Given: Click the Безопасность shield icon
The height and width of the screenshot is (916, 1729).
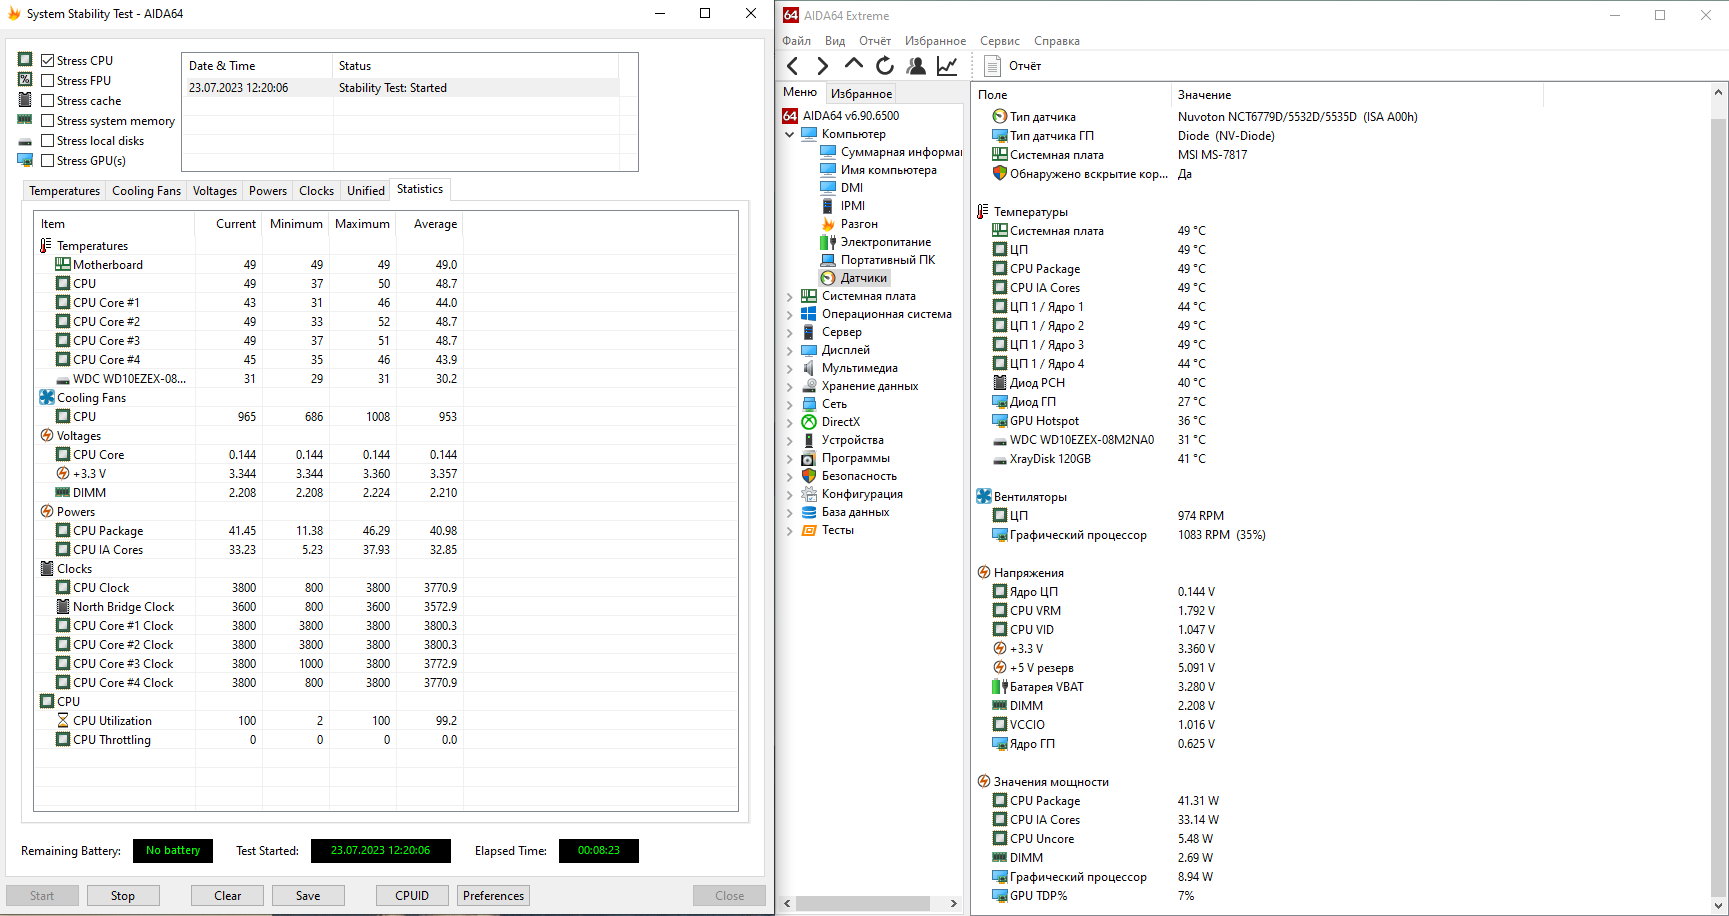Looking at the screenshot, I should click(809, 476).
